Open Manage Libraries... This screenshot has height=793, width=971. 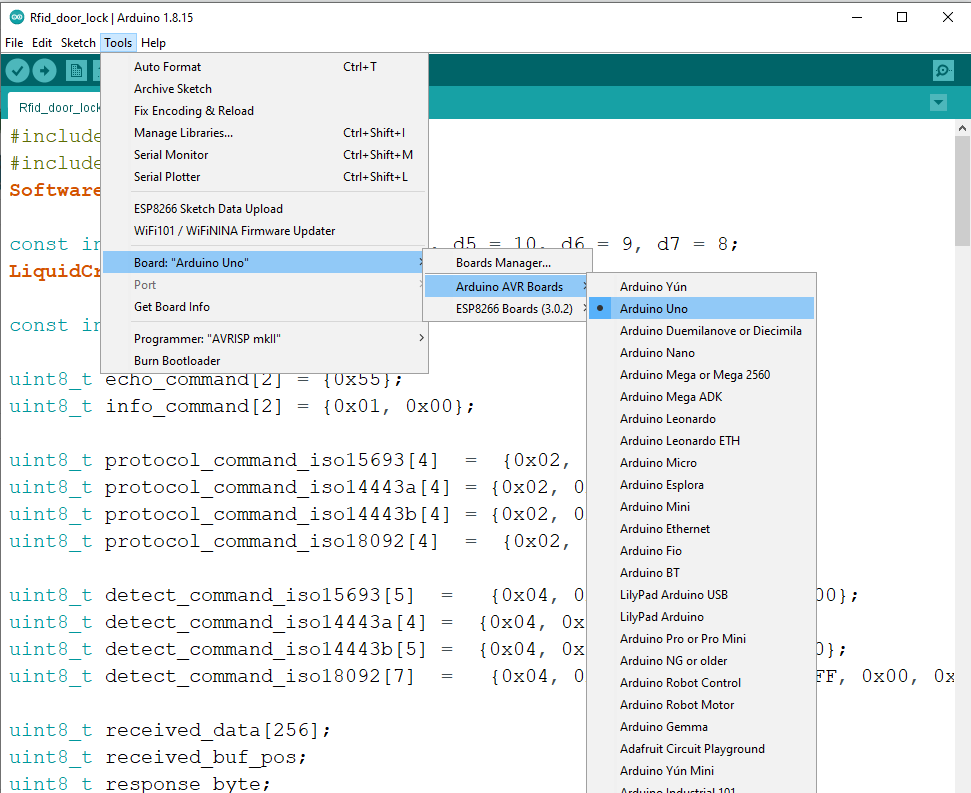(x=264, y=132)
